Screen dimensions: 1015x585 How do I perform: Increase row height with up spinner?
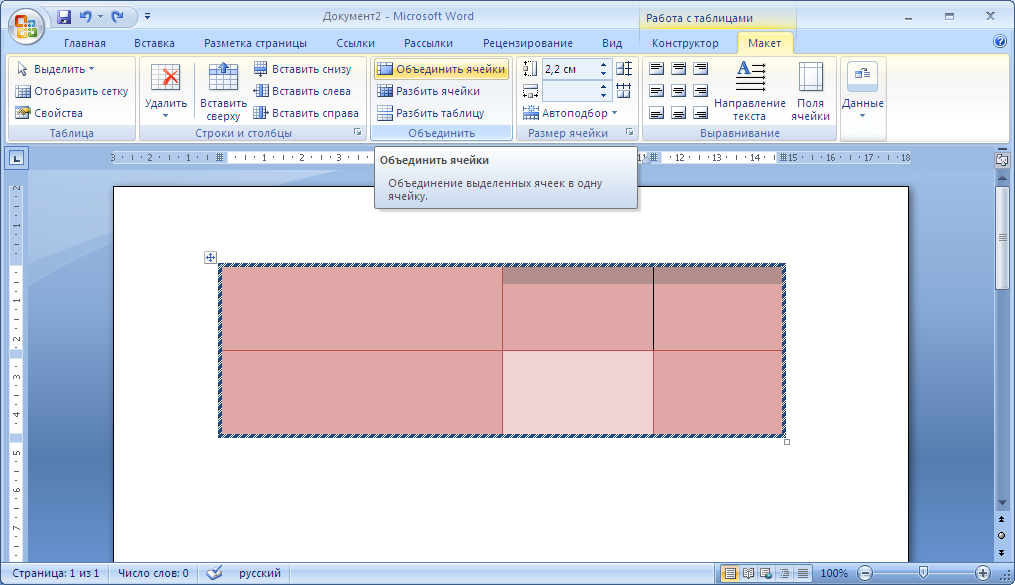(603, 65)
